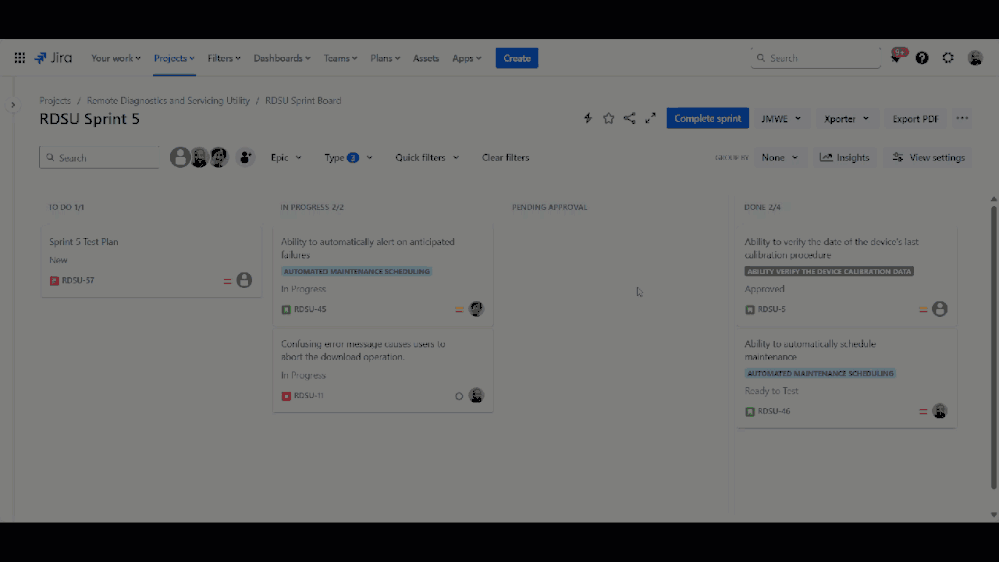The height and width of the screenshot is (562, 999).
Task: Enter full screen mode icon
Action: click(650, 119)
